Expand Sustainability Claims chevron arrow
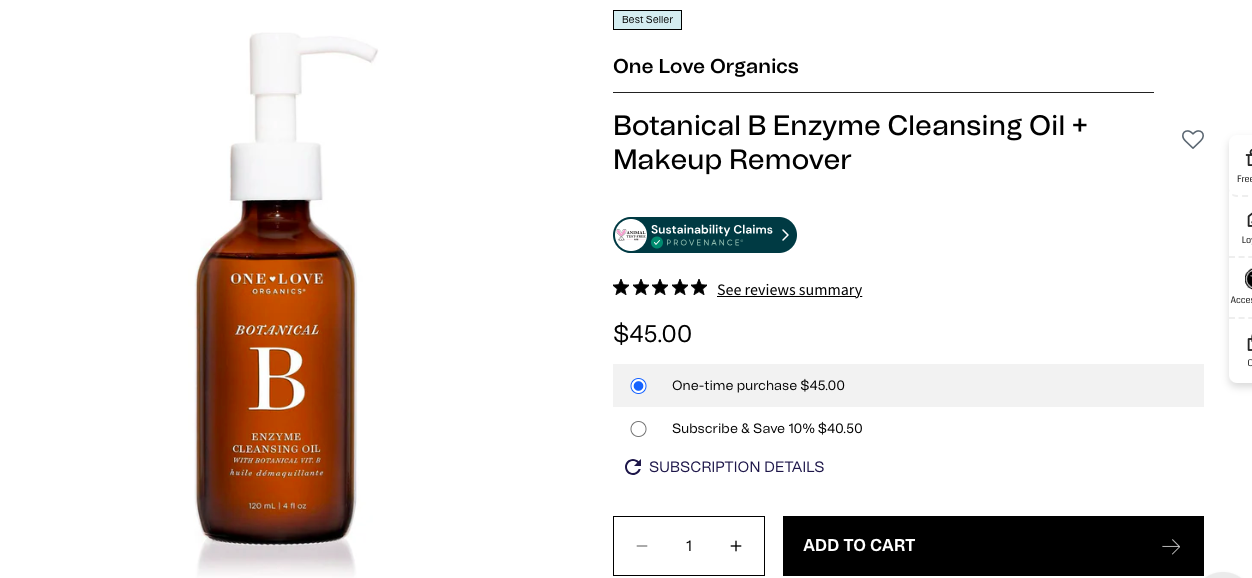Screen dimensions: 1252x578 pos(785,235)
